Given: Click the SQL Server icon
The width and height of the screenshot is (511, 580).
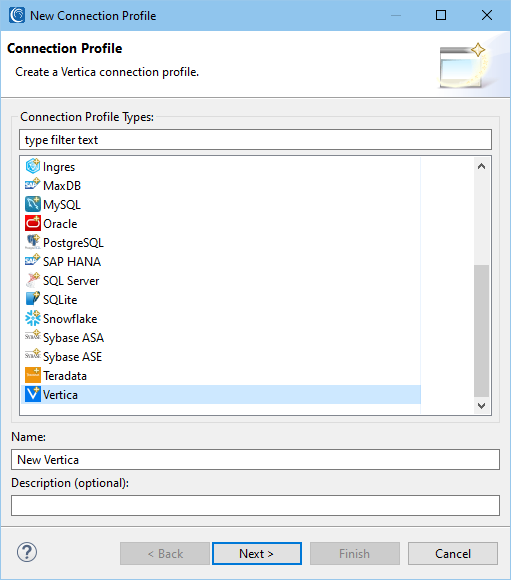Looking at the screenshot, I should point(33,280).
